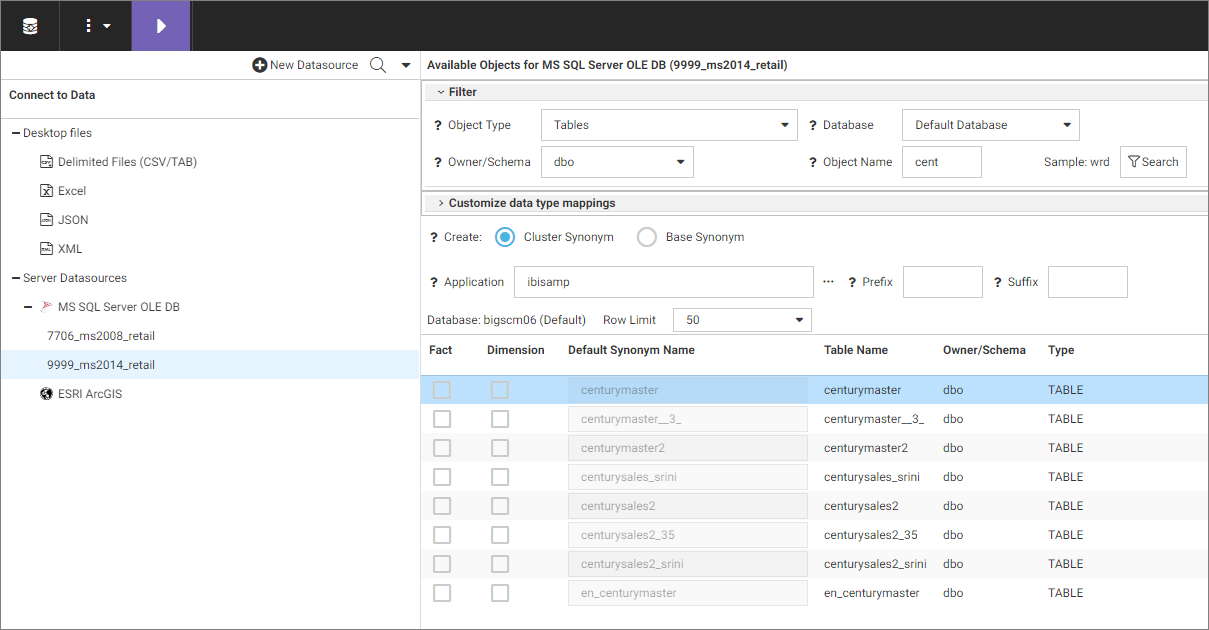Check the Fact box for centurymaster
This screenshot has height=630, width=1209.
point(442,390)
